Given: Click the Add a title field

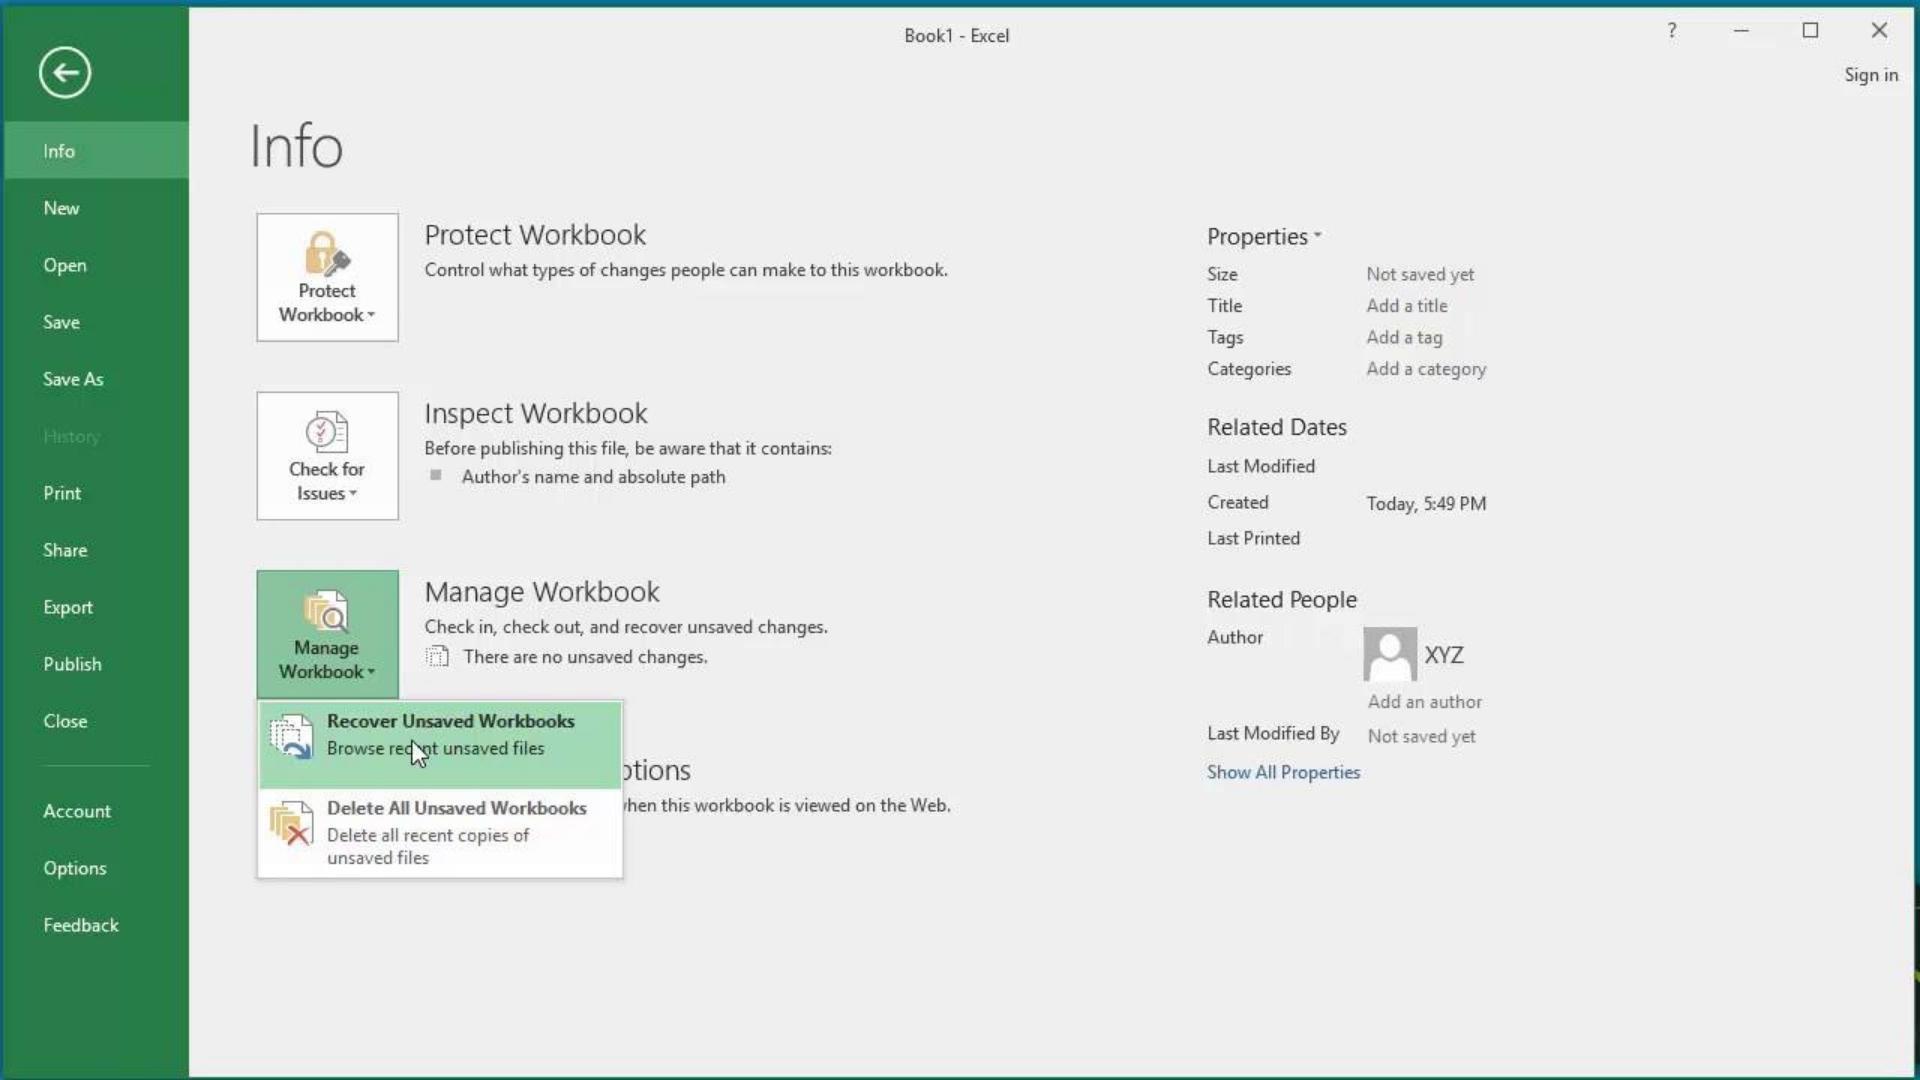Looking at the screenshot, I should [x=1407, y=306].
